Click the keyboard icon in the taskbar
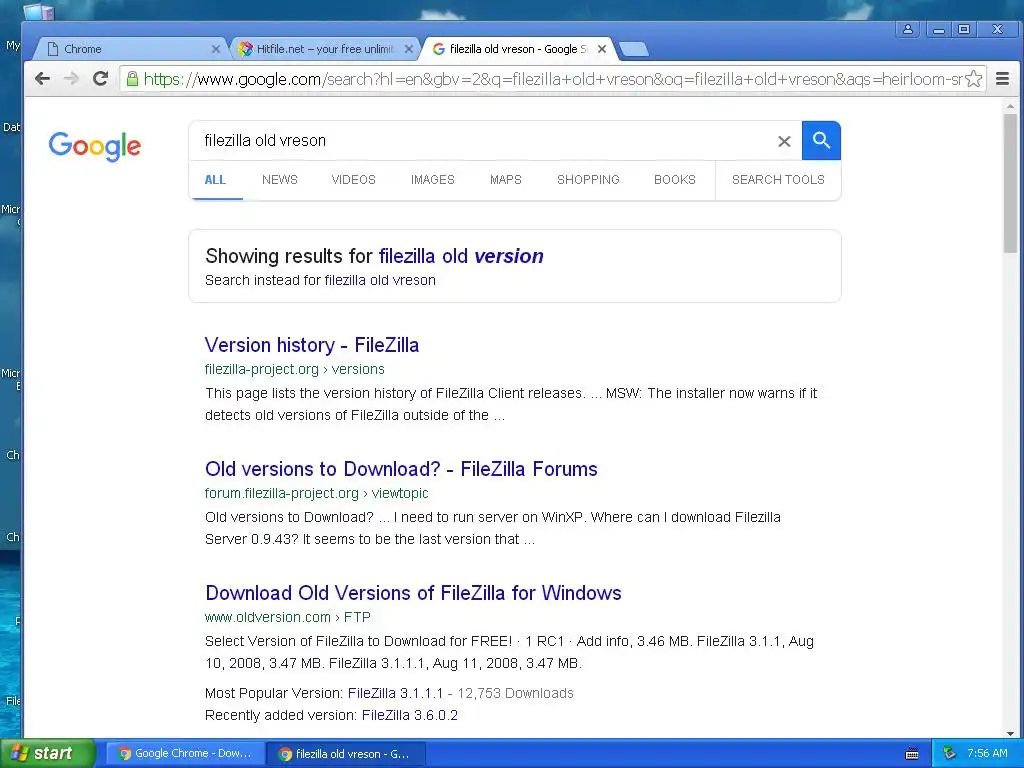 [x=912, y=754]
